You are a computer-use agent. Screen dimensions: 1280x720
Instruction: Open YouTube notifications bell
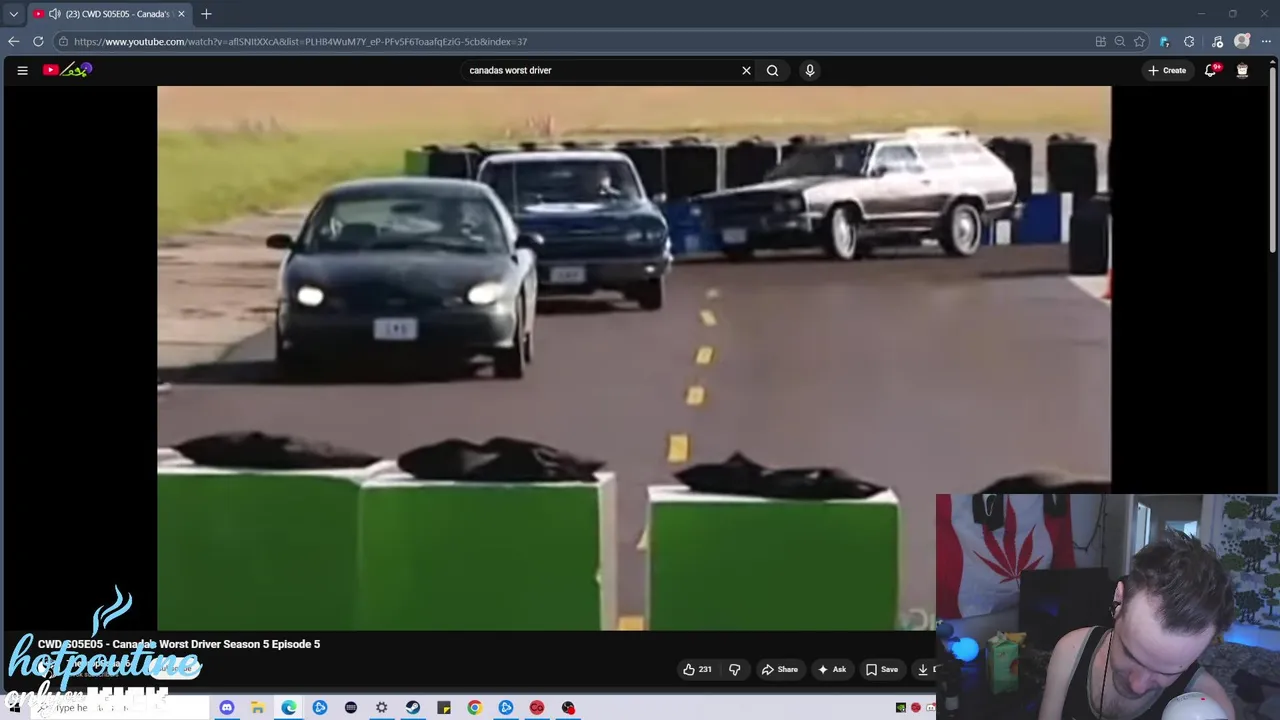point(1211,70)
